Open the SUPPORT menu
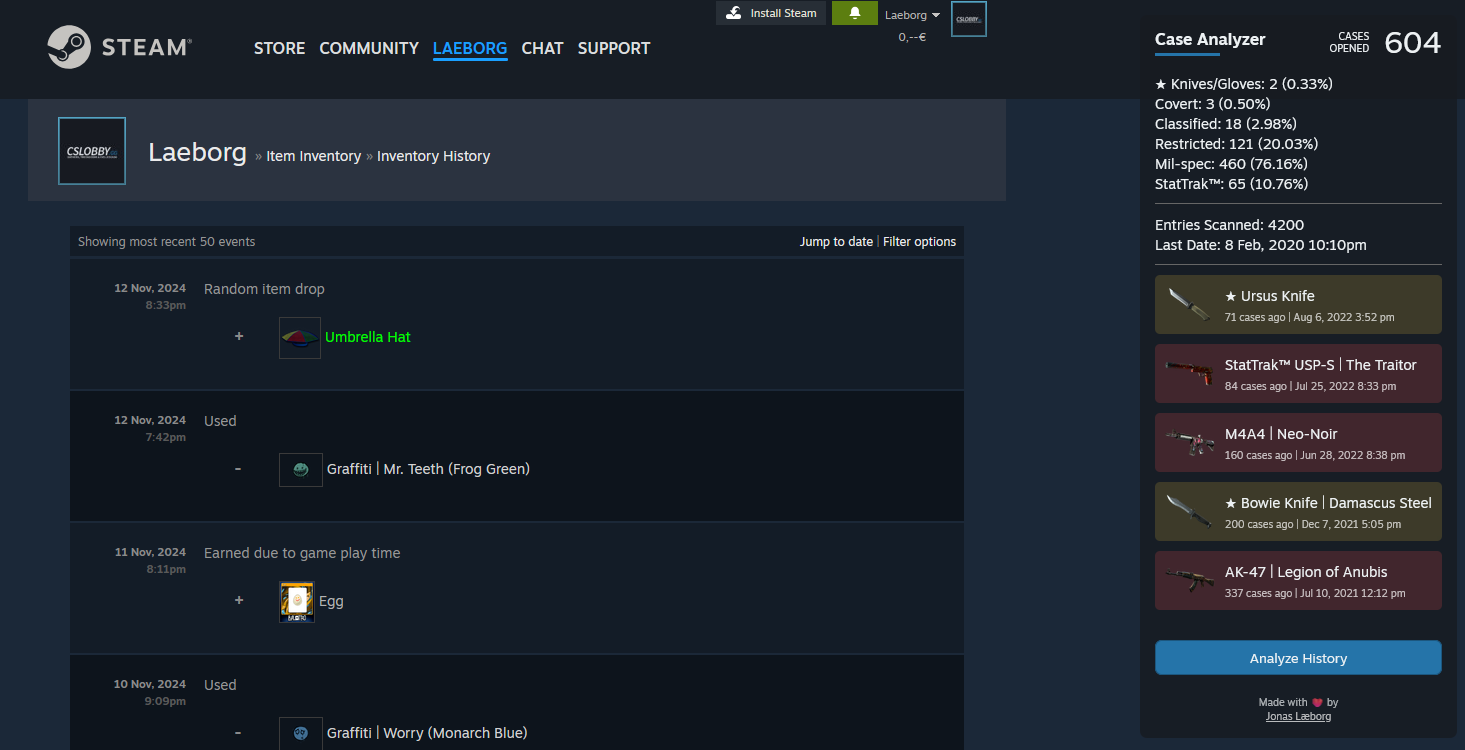Screen dimensions: 1465x750 tap(614, 48)
